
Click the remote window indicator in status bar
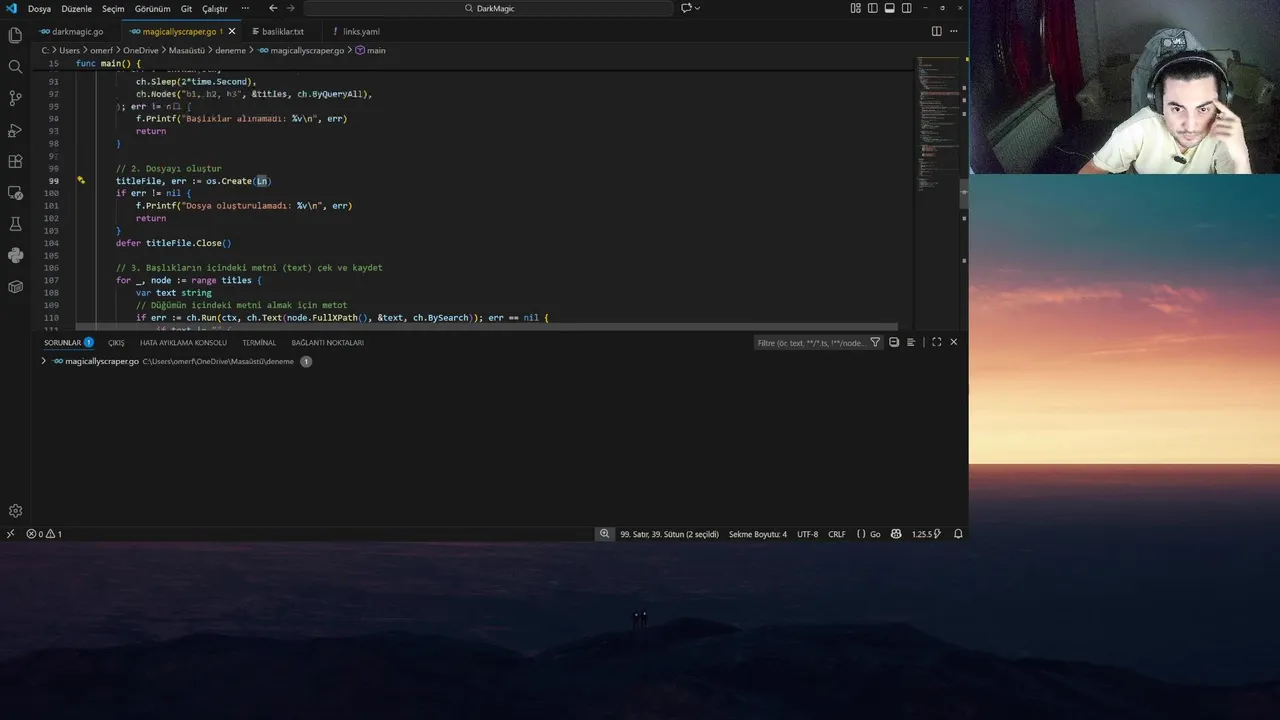click(10, 534)
